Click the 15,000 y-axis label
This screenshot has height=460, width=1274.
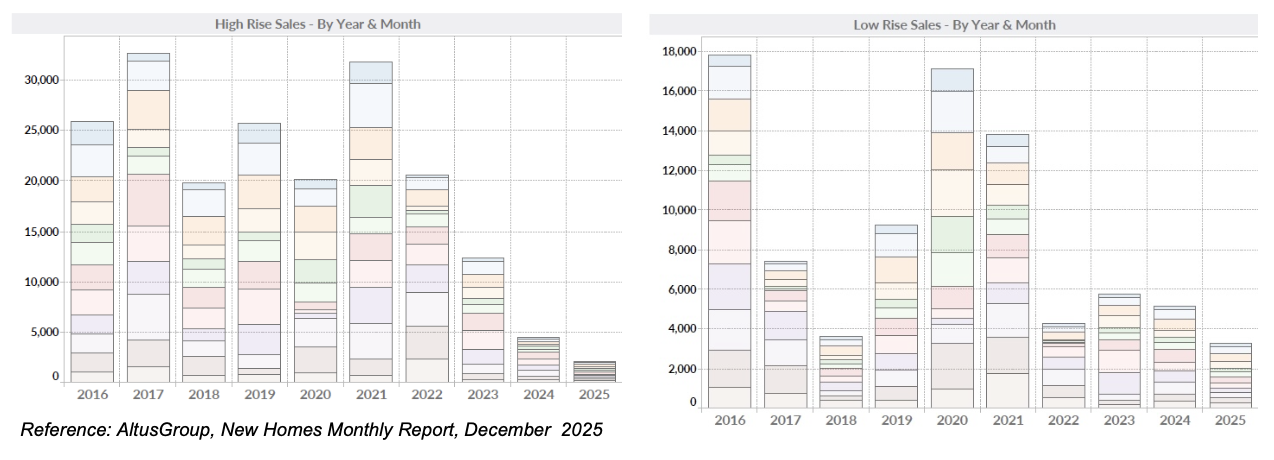[42, 232]
